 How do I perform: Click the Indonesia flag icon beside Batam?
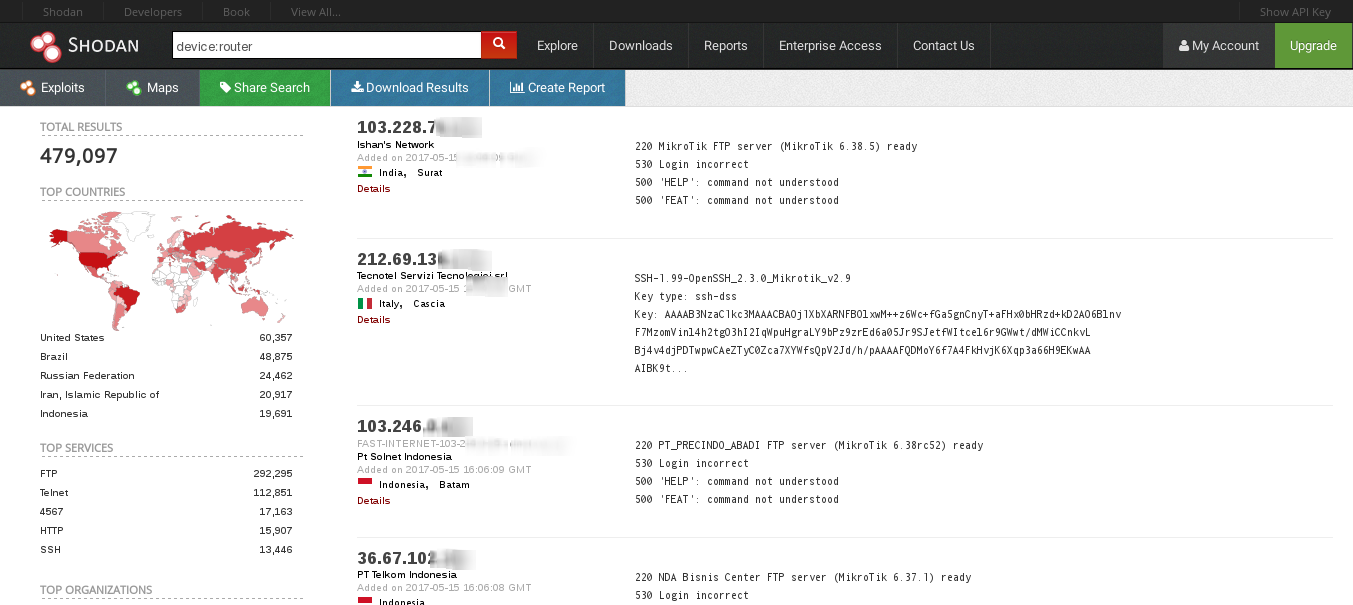[364, 484]
